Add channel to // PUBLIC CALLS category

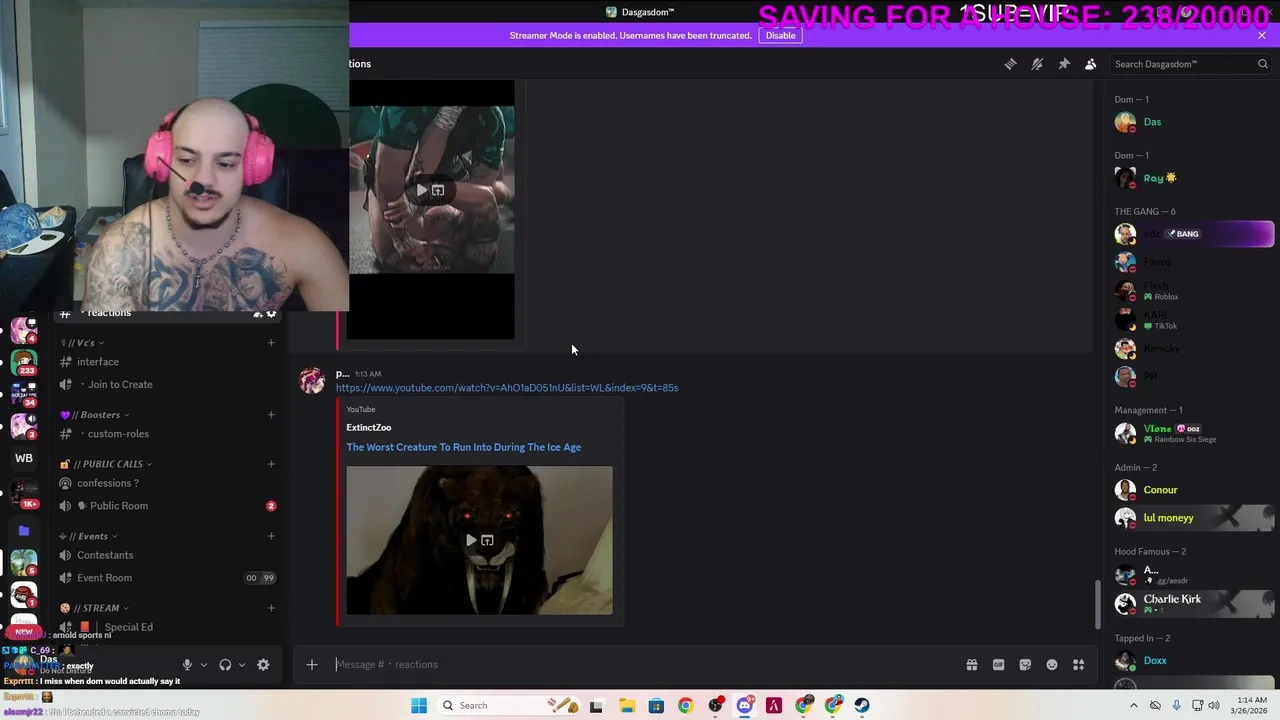click(271, 464)
